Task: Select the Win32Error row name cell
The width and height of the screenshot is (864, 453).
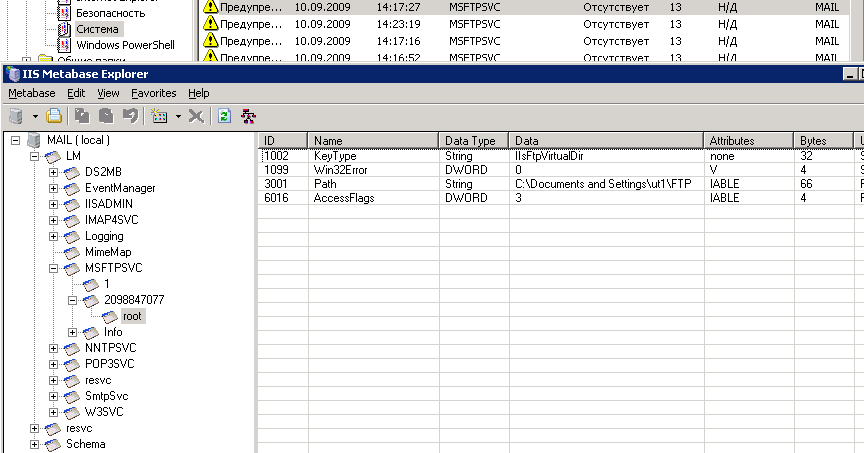Action: pos(341,170)
